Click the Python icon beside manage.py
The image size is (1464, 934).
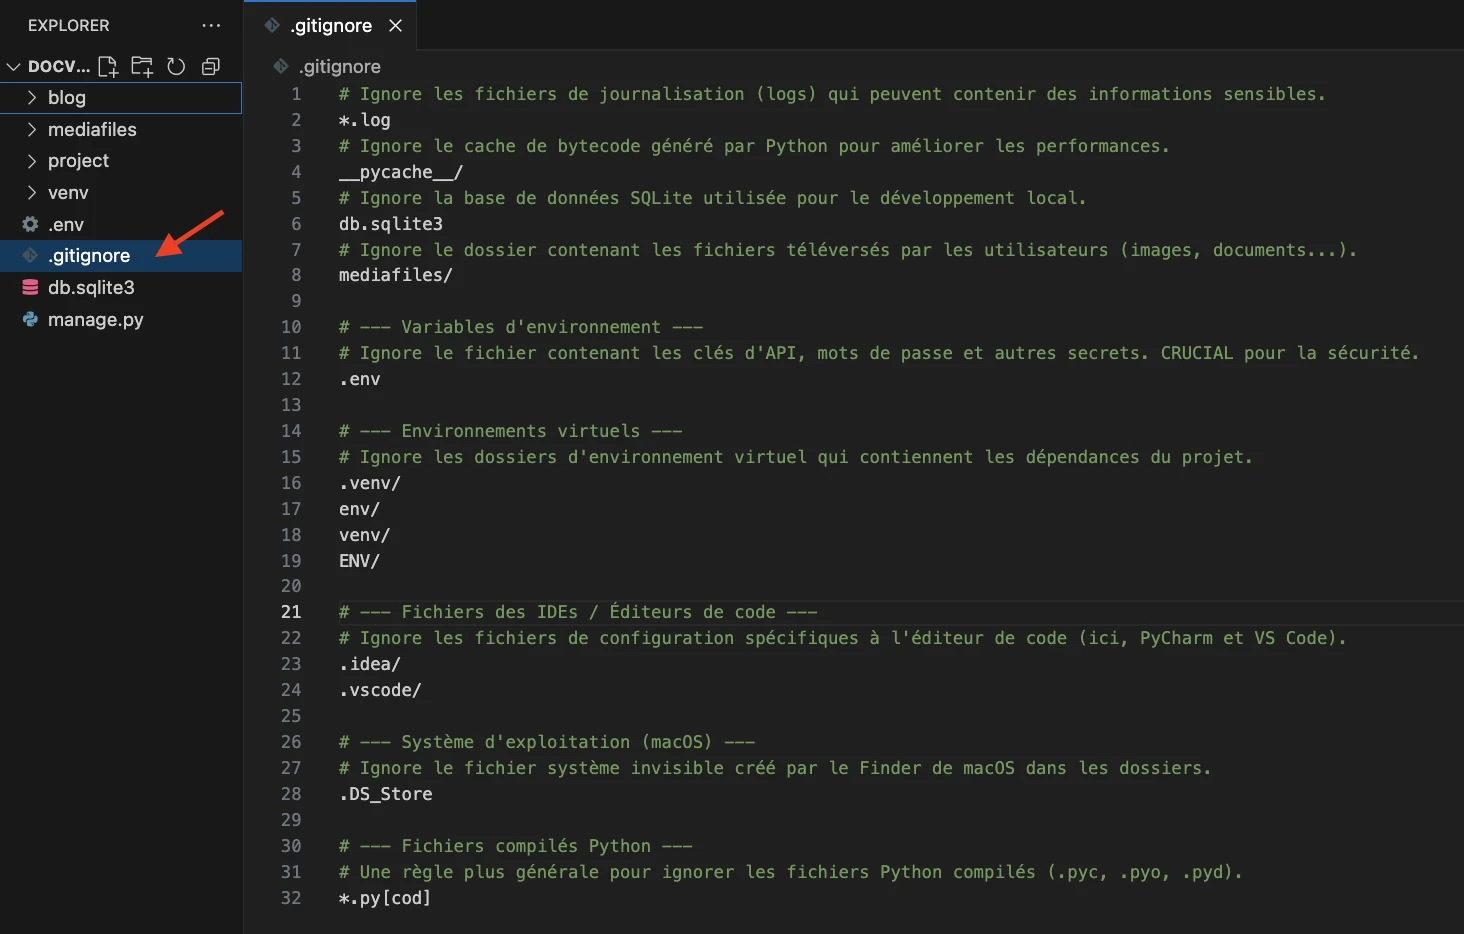30,320
